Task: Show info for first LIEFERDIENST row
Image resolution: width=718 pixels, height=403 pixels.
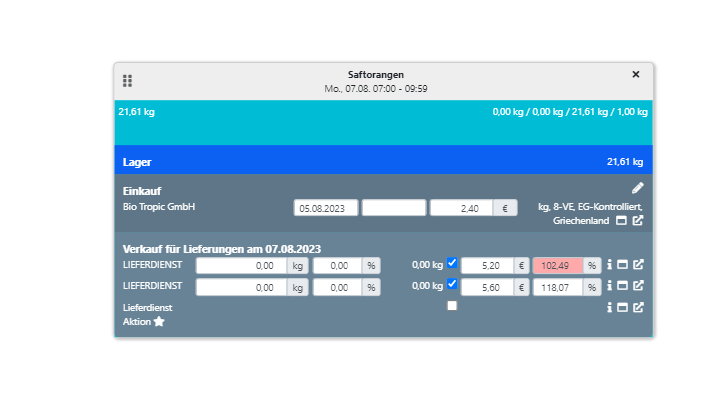Action: [x=609, y=266]
